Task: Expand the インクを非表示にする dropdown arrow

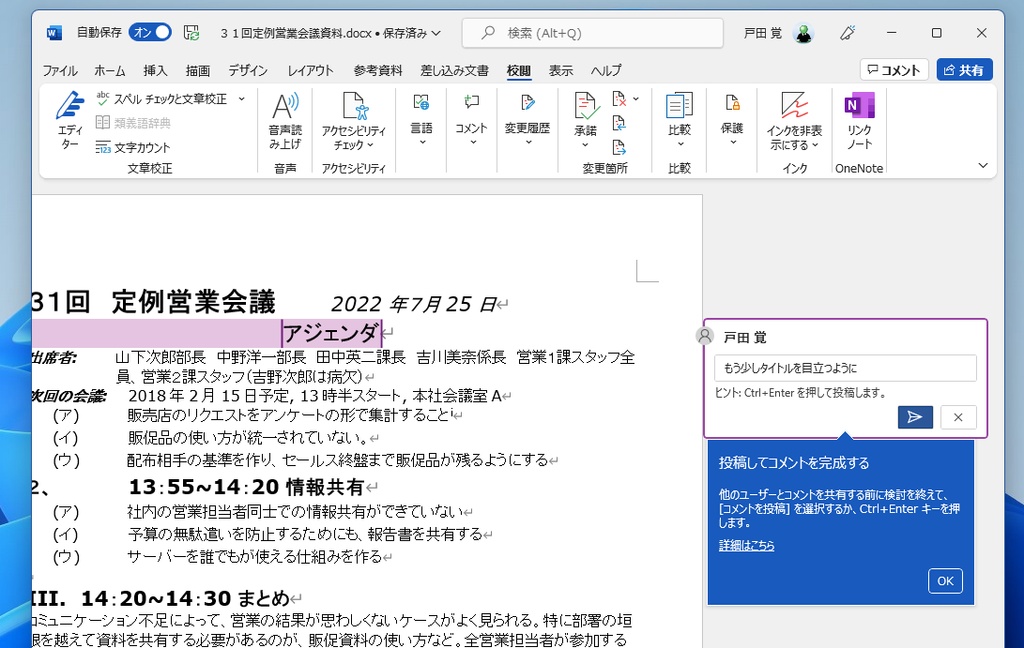Action: pyautogui.click(x=815, y=145)
